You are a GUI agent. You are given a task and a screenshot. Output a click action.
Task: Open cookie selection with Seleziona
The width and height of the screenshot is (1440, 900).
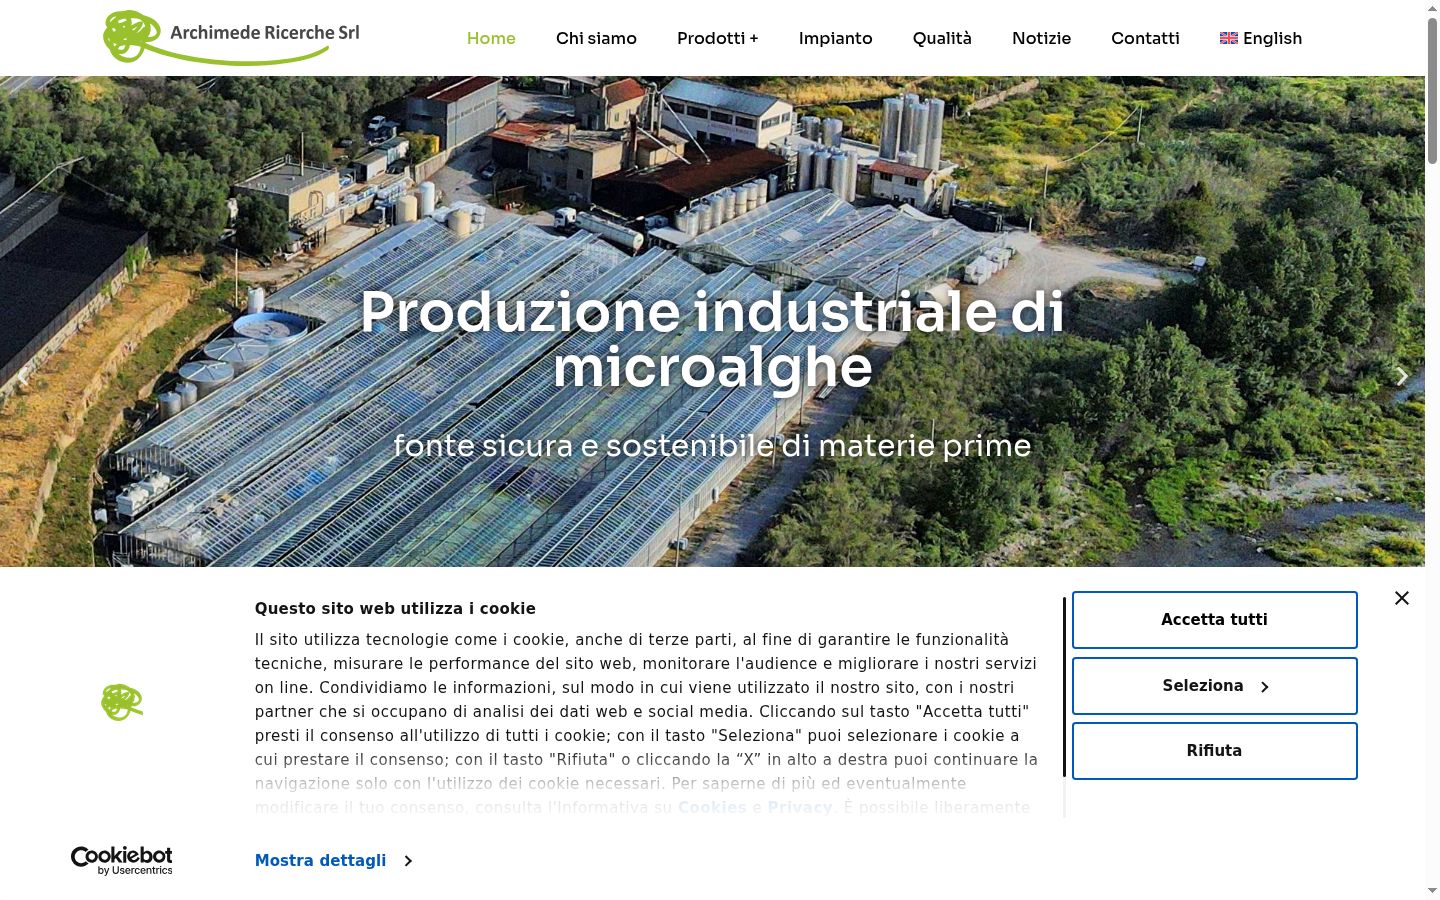click(x=1214, y=686)
